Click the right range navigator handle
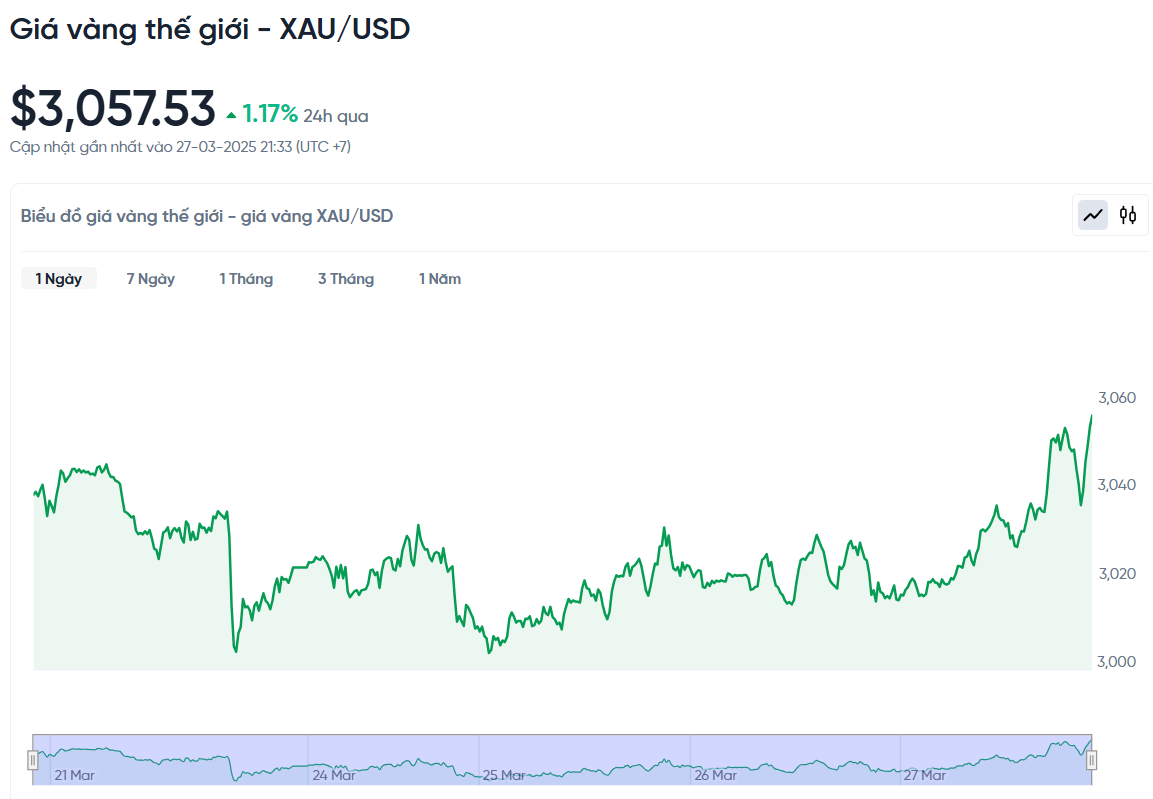1153x799 pixels. (x=1091, y=760)
